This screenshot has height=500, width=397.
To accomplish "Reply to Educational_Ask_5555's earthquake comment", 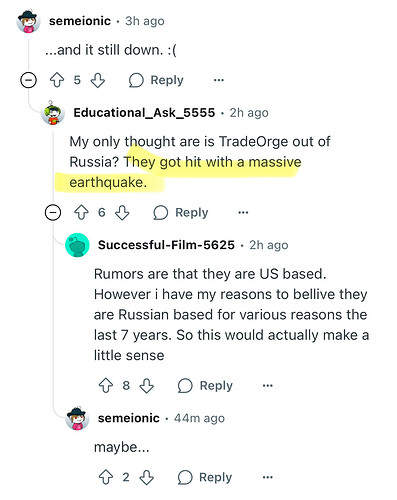I will [181, 212].
